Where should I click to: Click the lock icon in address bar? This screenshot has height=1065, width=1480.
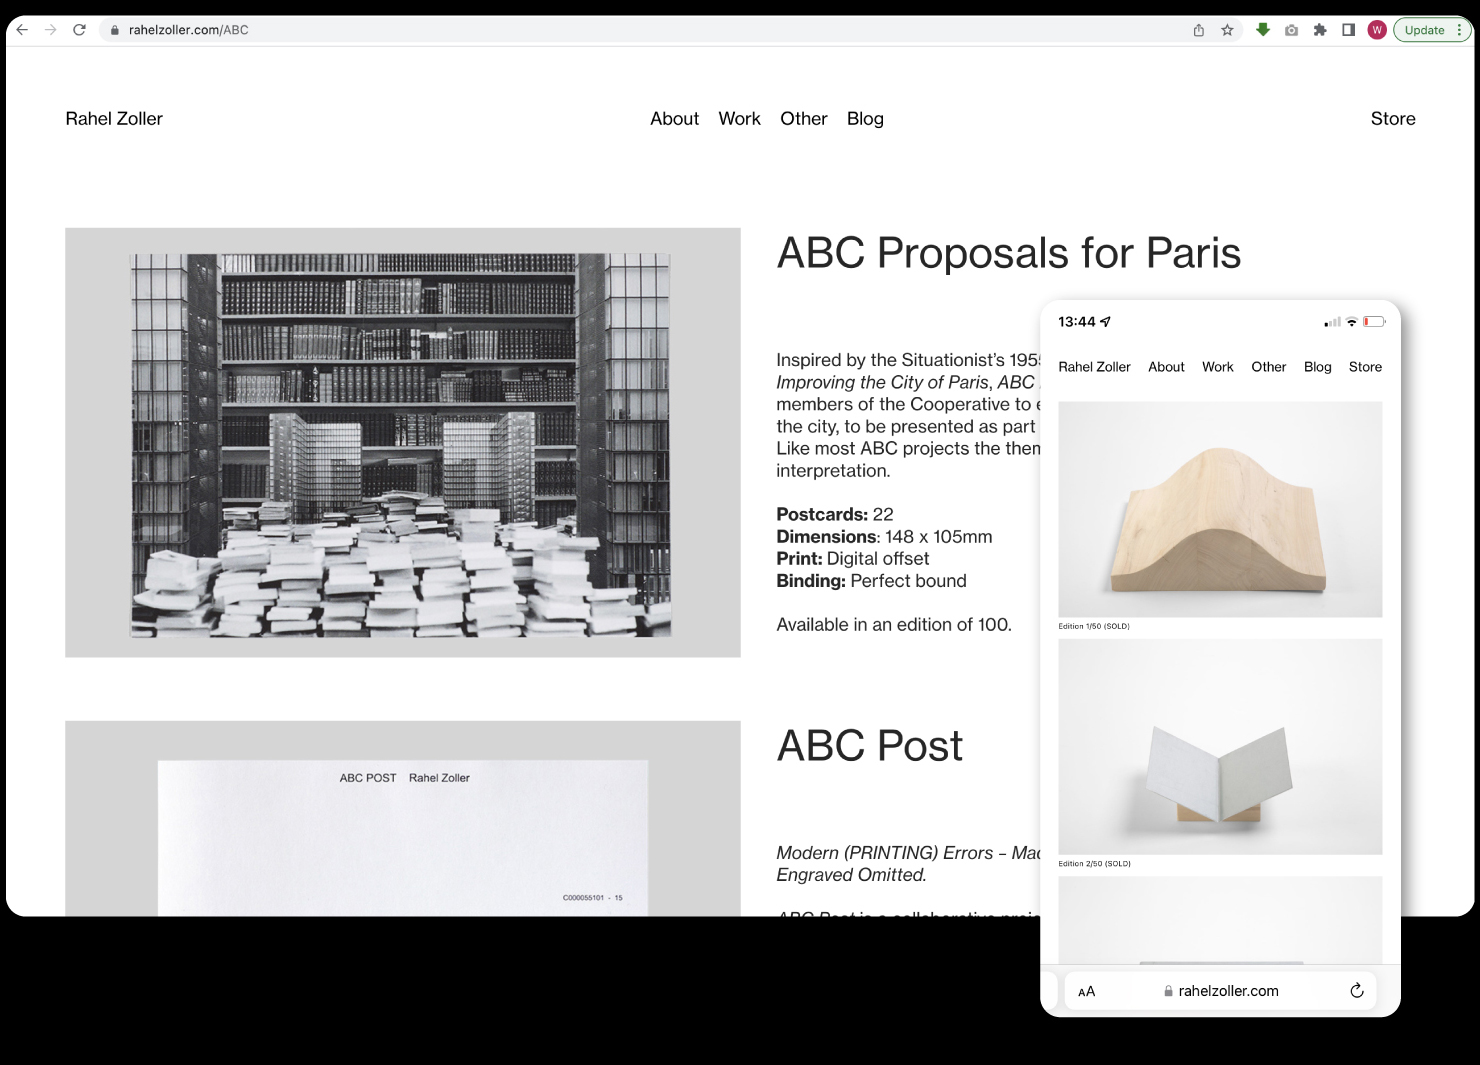point(115,30)
